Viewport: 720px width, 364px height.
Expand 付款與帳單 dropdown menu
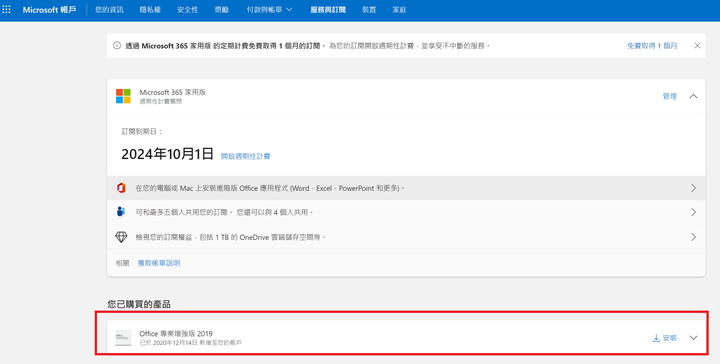(x=270, y=10)
